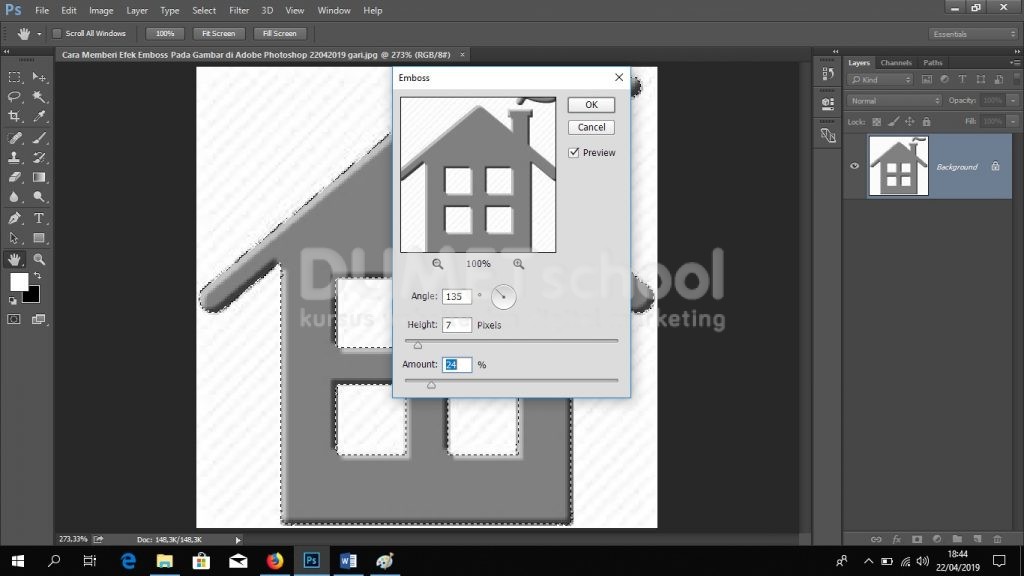Zoom in the Emboss preview
Viewport: 1024px width, 576px height.
tap(519, 264)
